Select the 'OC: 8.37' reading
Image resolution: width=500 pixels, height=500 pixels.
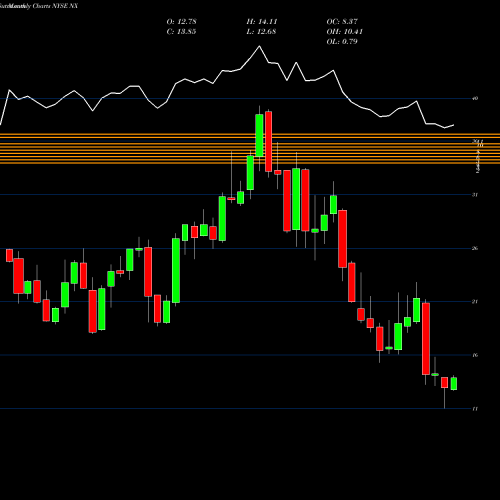[x=342, y=22]
